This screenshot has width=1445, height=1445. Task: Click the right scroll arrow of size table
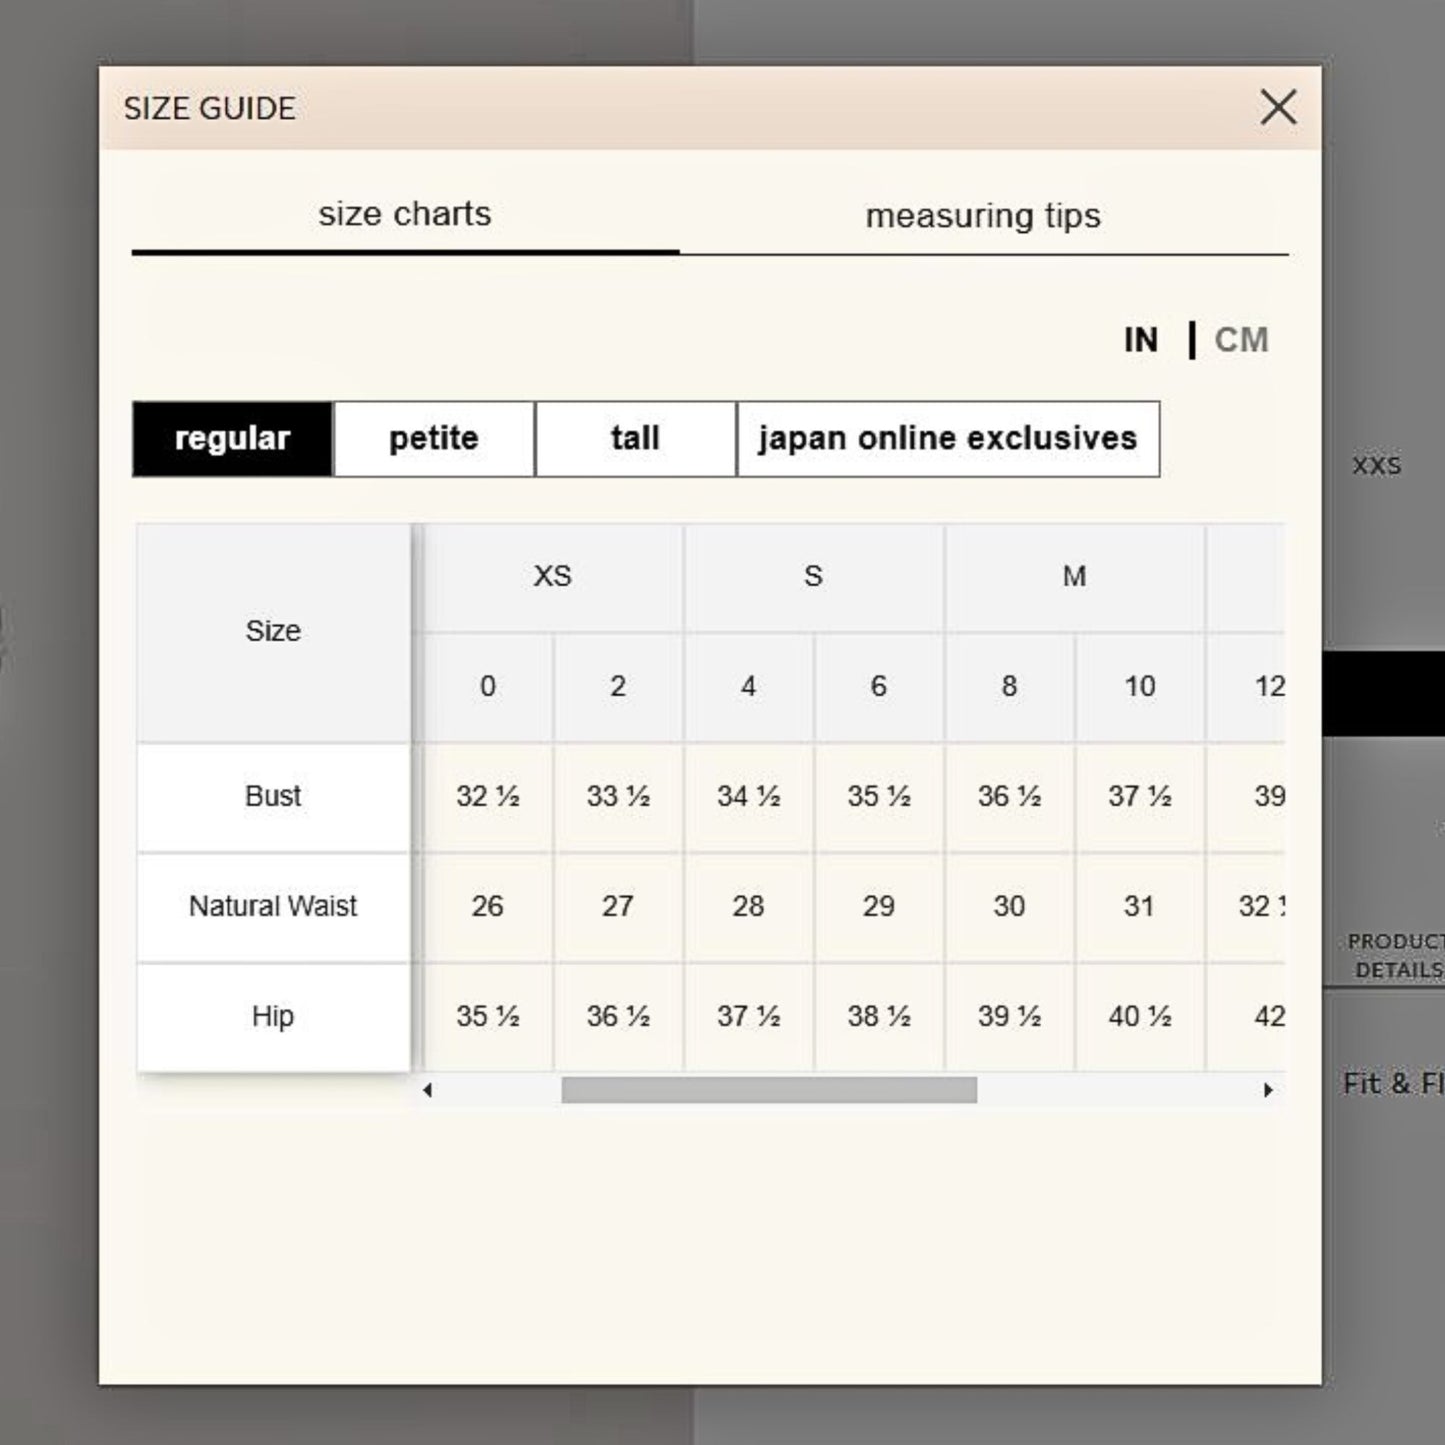coord(1268,1090)
